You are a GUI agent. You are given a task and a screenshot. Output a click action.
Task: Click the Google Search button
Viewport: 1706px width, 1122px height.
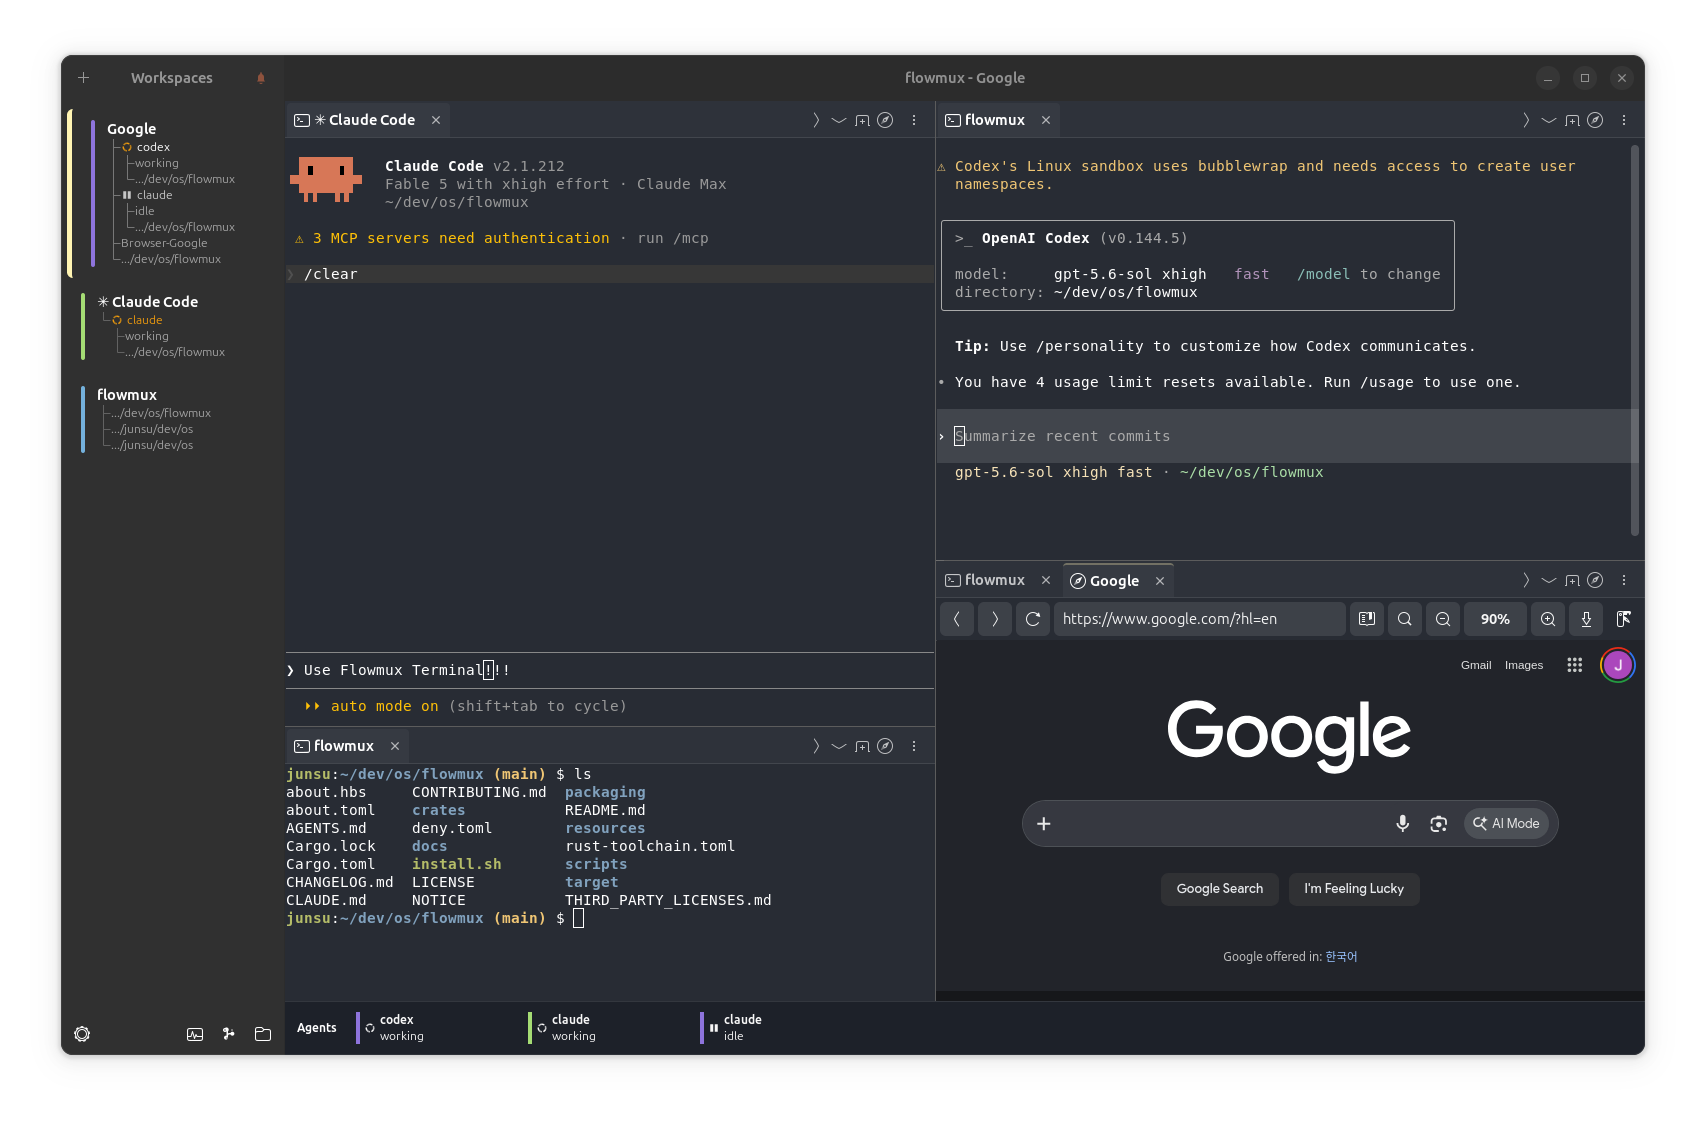tap(1220, 889)
